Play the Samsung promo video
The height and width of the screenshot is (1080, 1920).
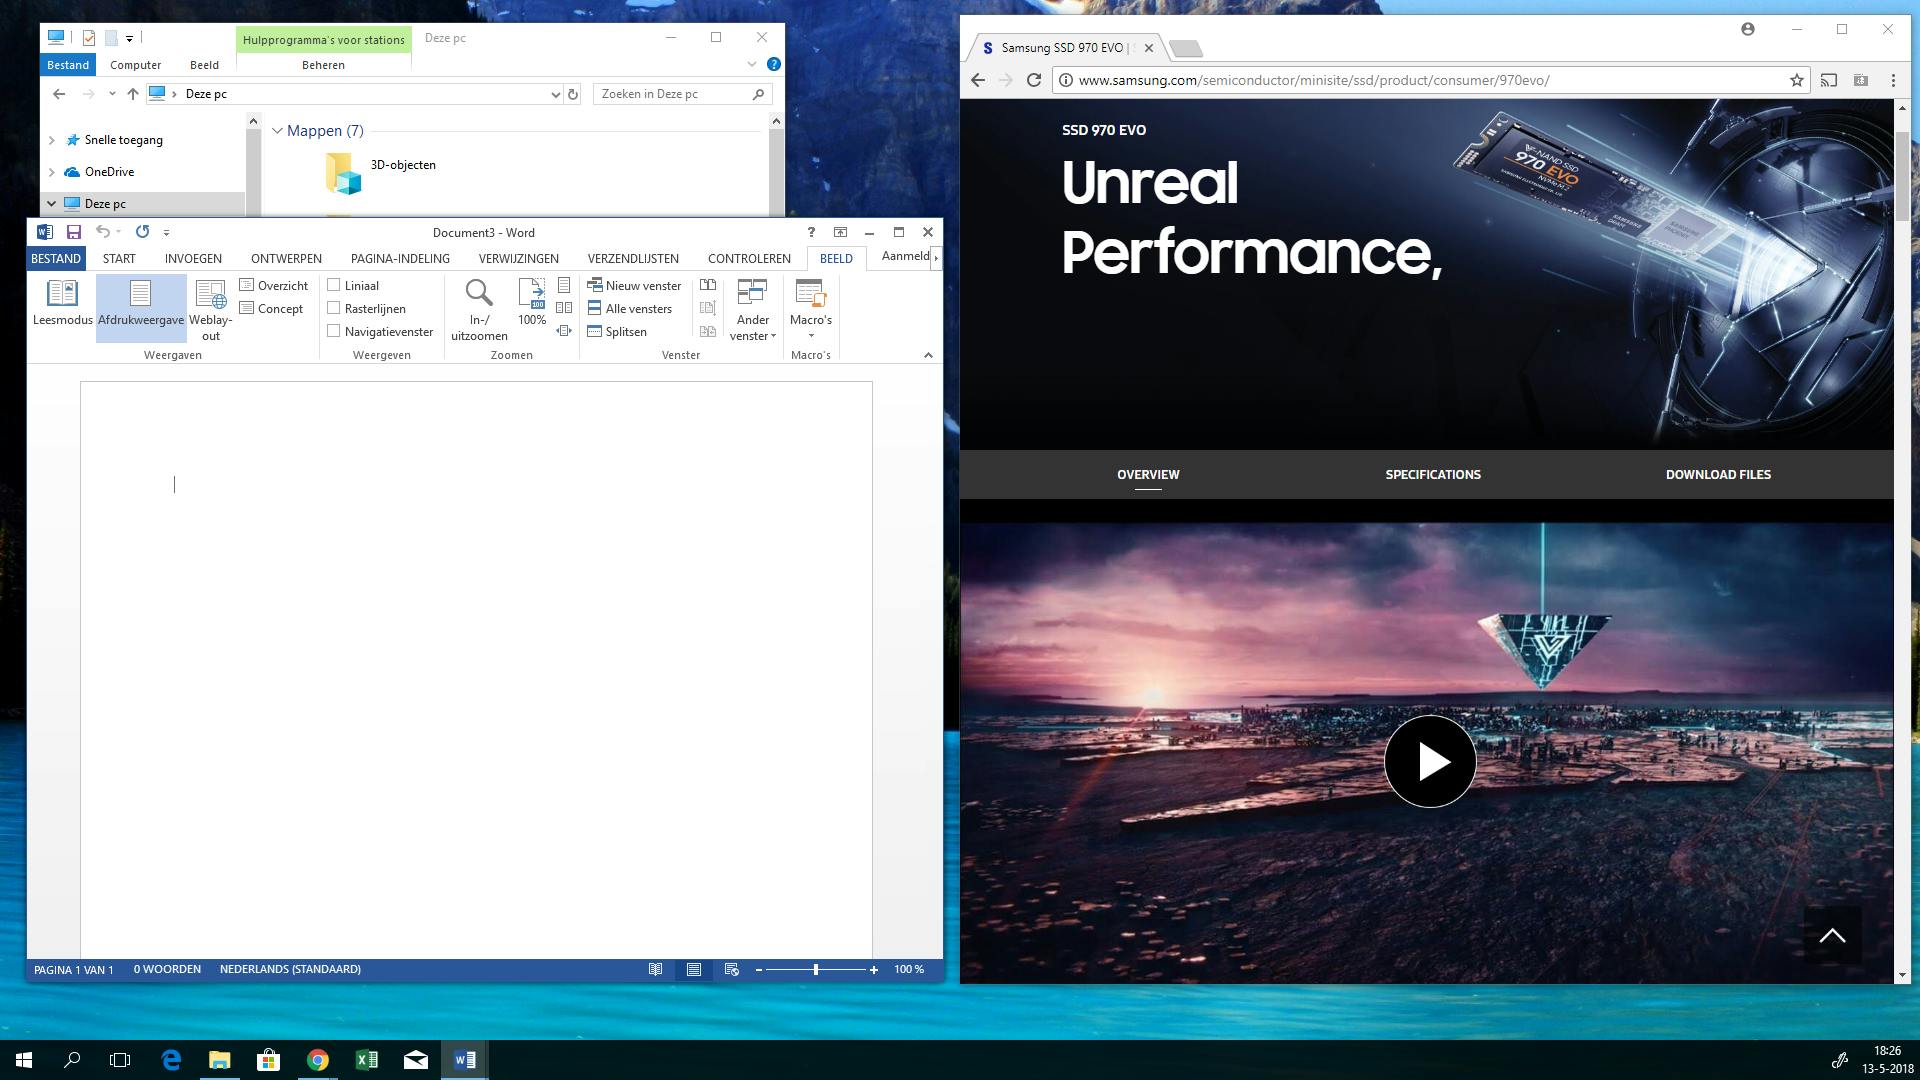point(1429,761)
